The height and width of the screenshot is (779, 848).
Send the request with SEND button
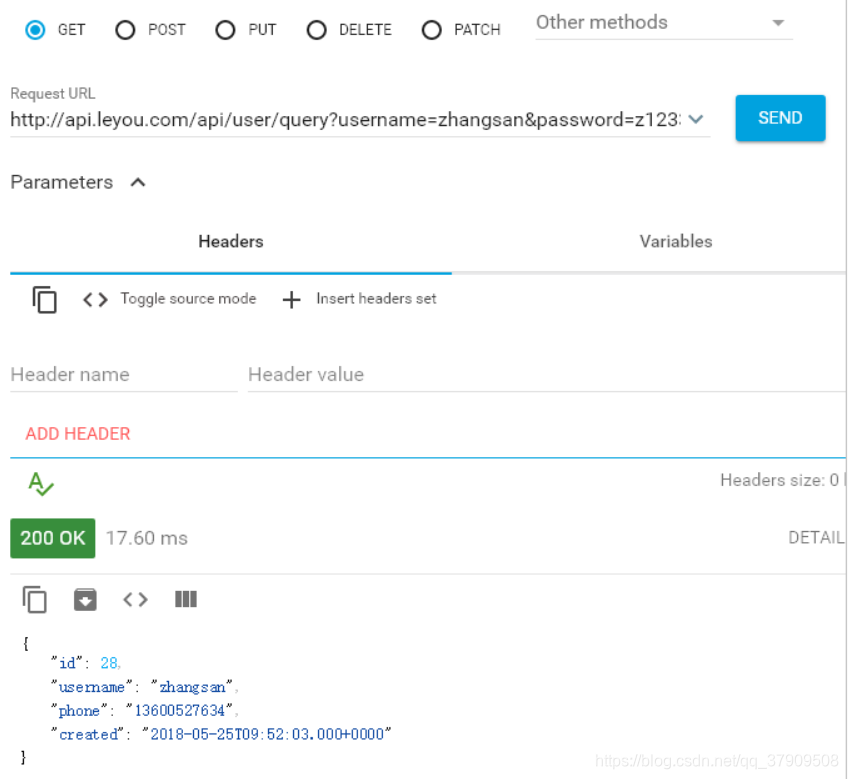pyautogui.click(x=780, y=118)
